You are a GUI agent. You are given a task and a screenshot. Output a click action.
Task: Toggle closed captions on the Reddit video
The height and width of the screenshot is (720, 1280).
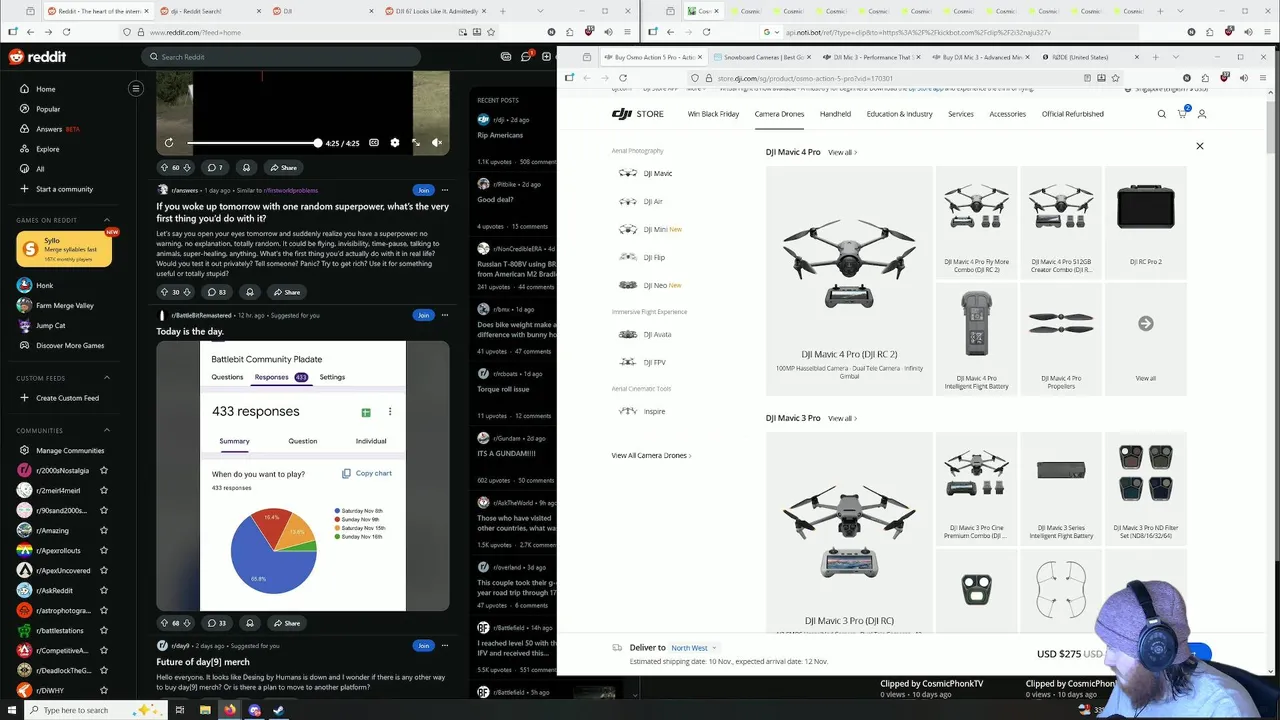pyautogui.click(x=374, y=143)
